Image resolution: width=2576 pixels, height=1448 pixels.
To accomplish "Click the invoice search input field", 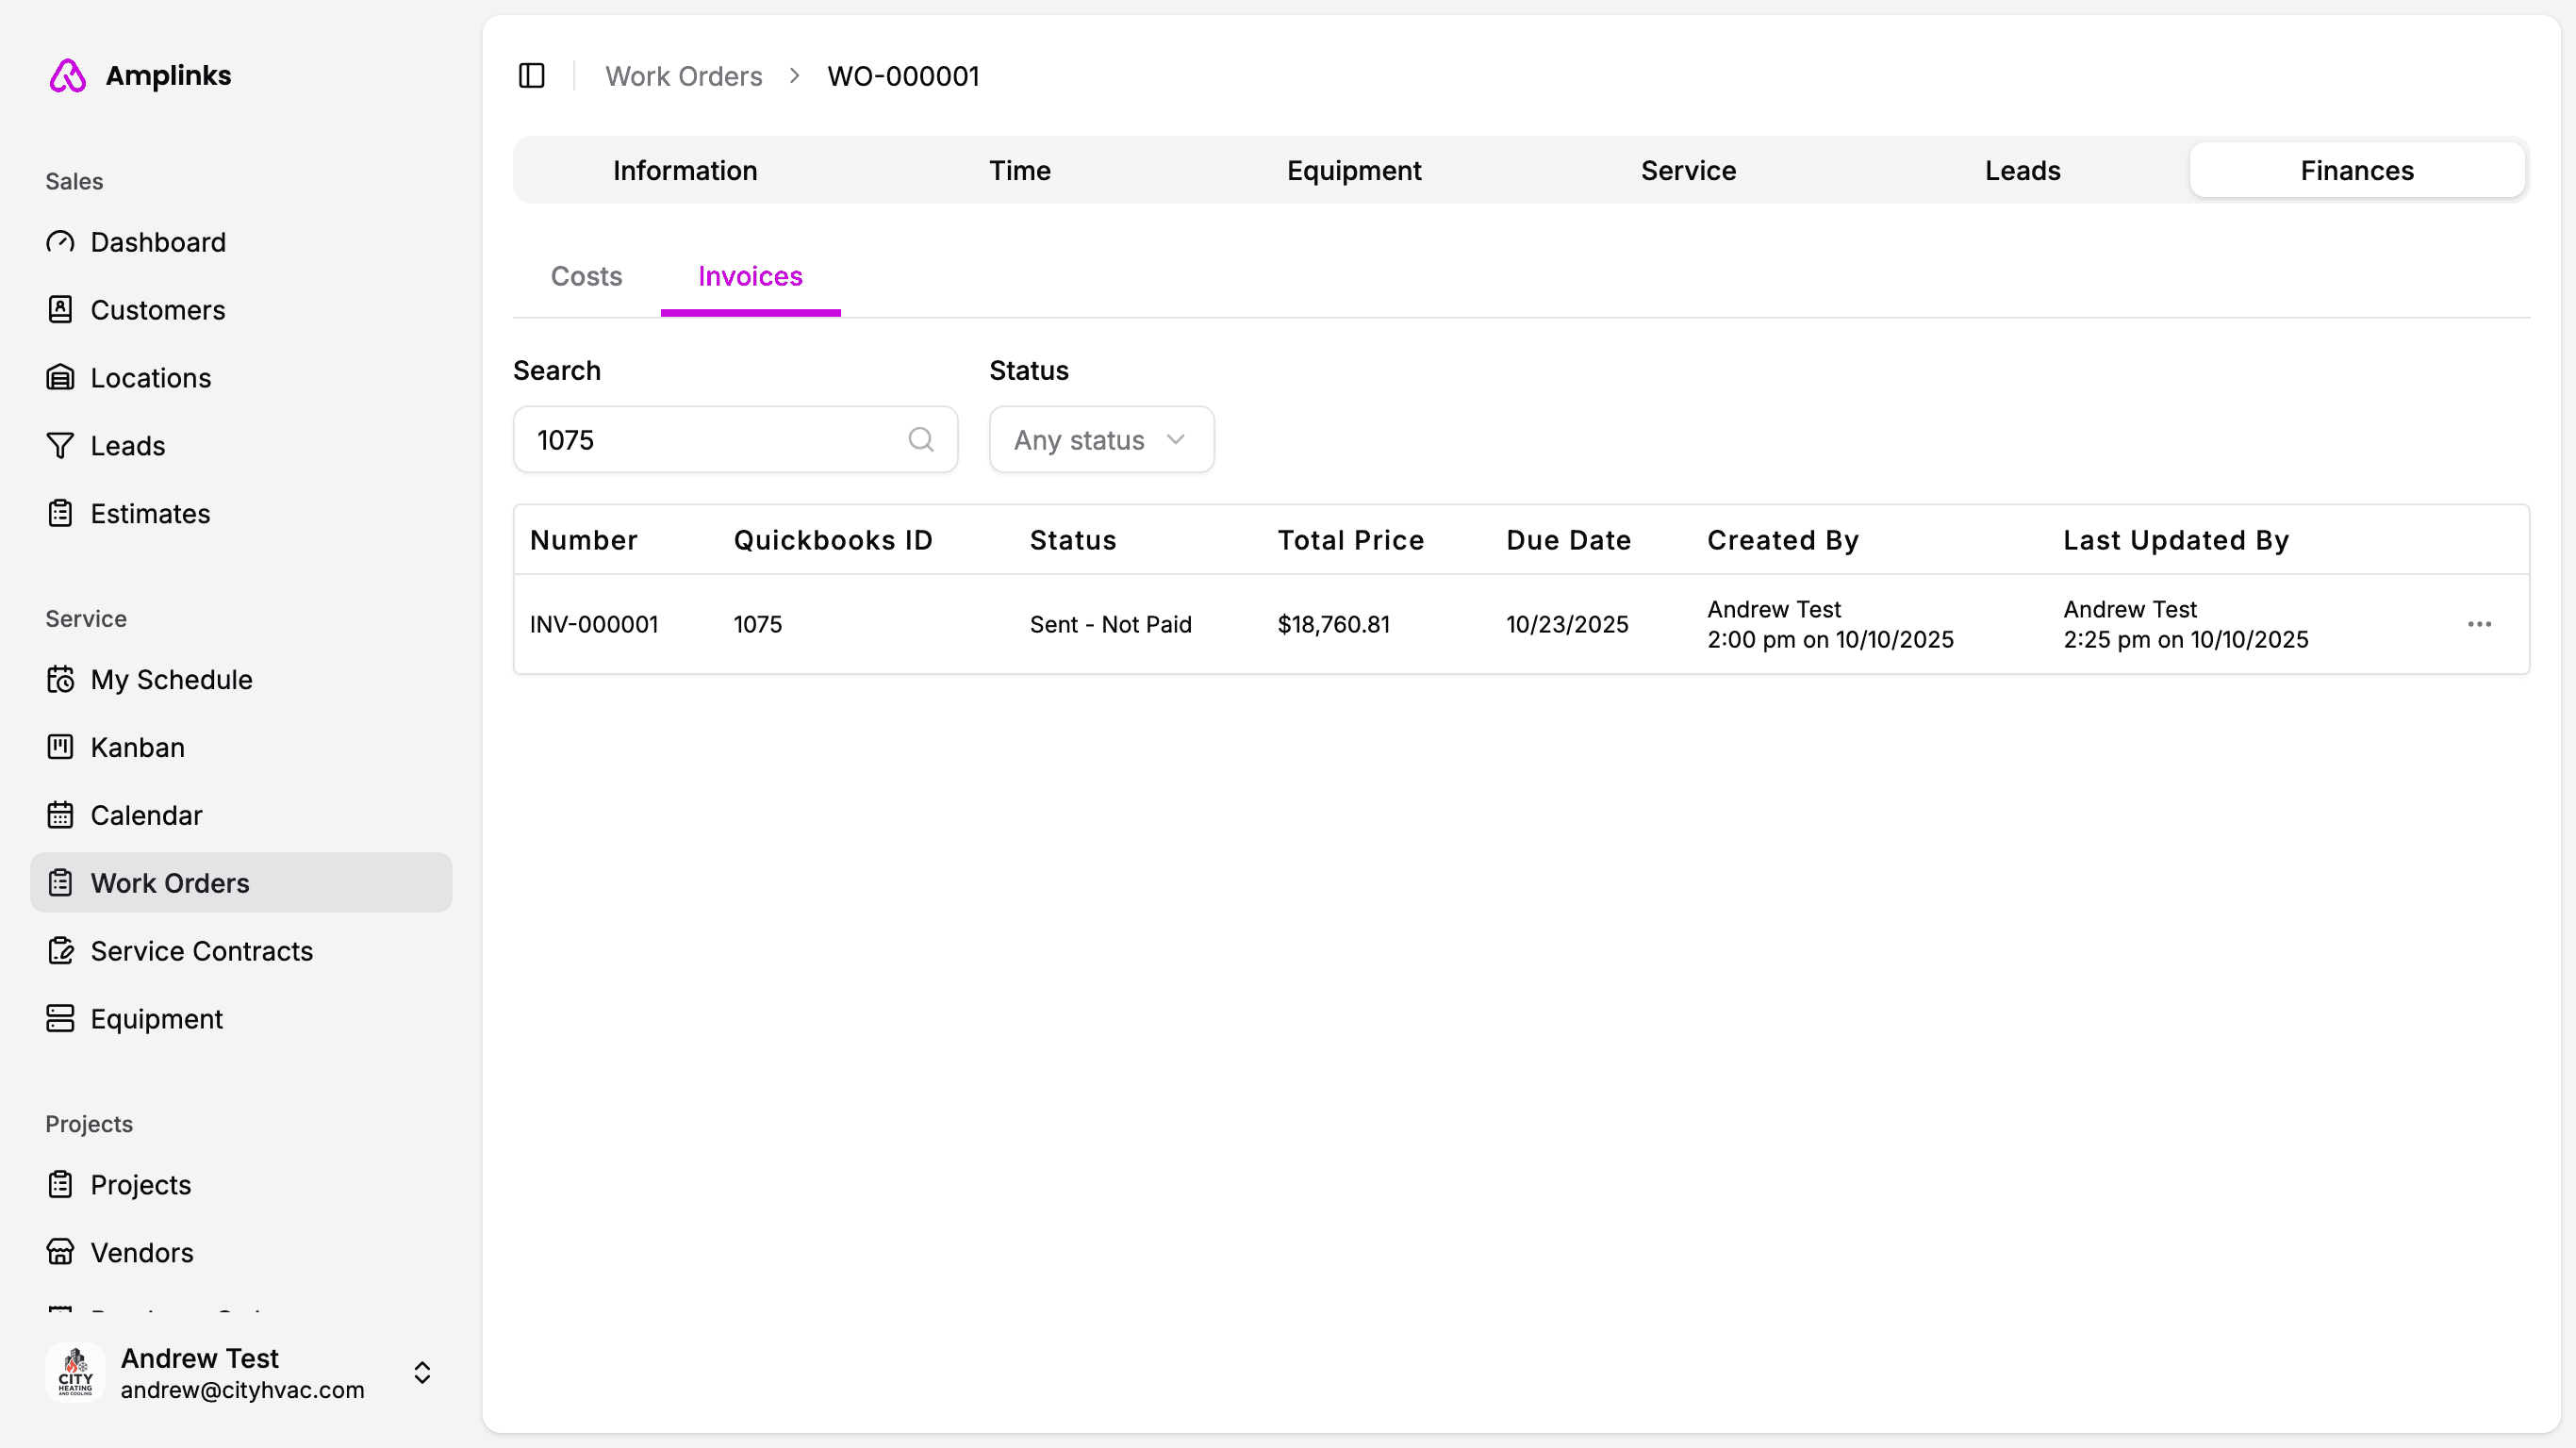I will pyautogui.click(x=715, y=440).
